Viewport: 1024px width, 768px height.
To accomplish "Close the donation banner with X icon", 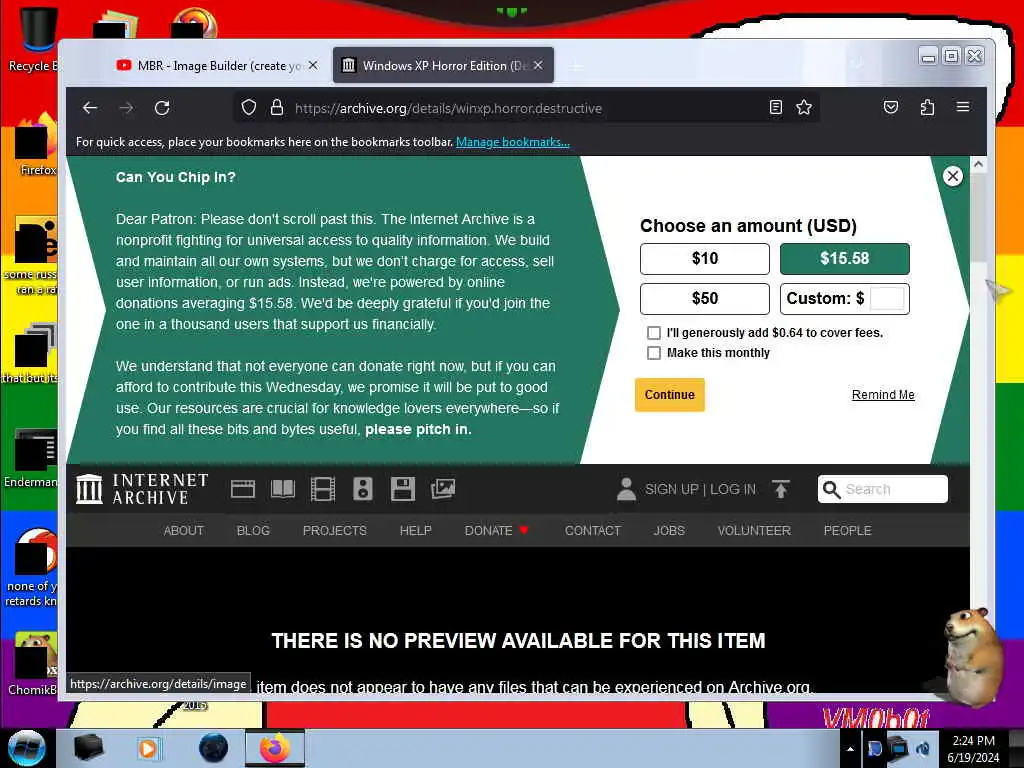I will click(953, 176).
